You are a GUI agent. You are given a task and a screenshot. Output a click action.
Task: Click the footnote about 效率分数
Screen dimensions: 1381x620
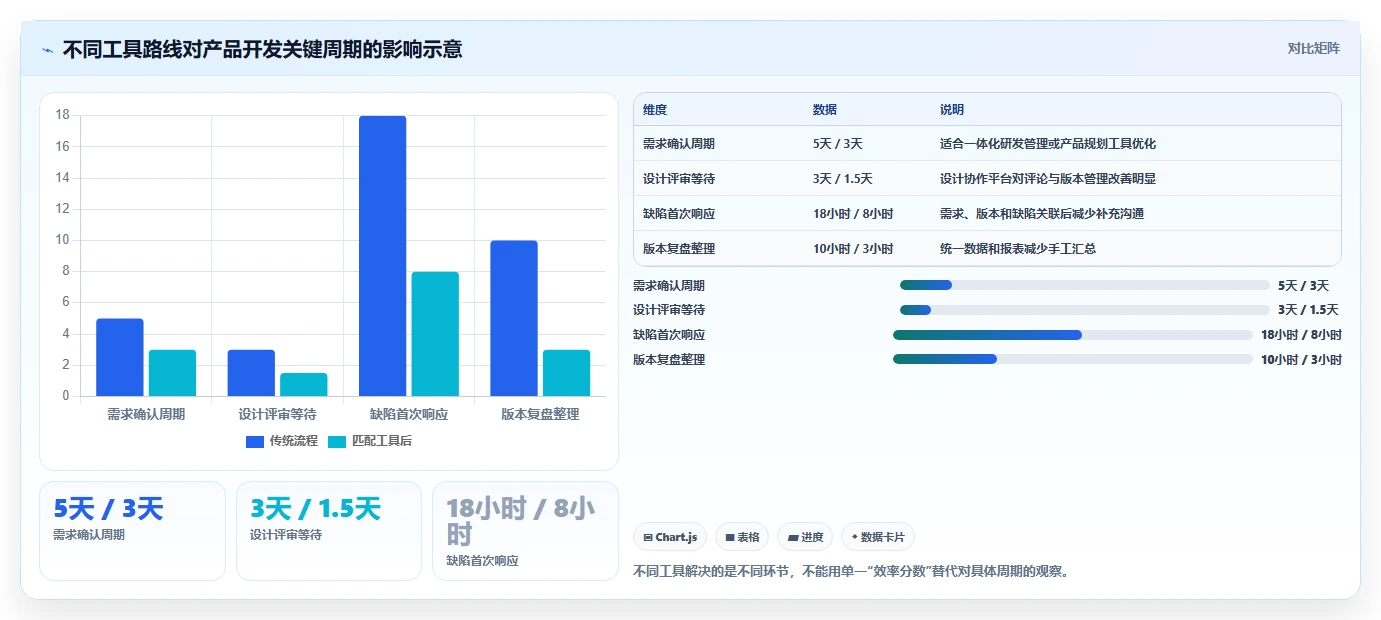click(x=851, y=572)
